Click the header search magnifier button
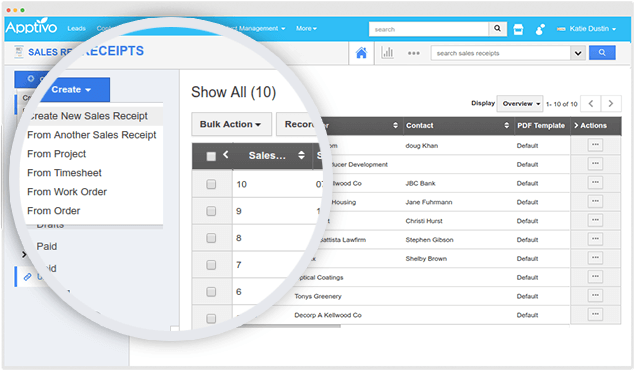The width and height of the screenshot is (635, 371). [497, 29]
